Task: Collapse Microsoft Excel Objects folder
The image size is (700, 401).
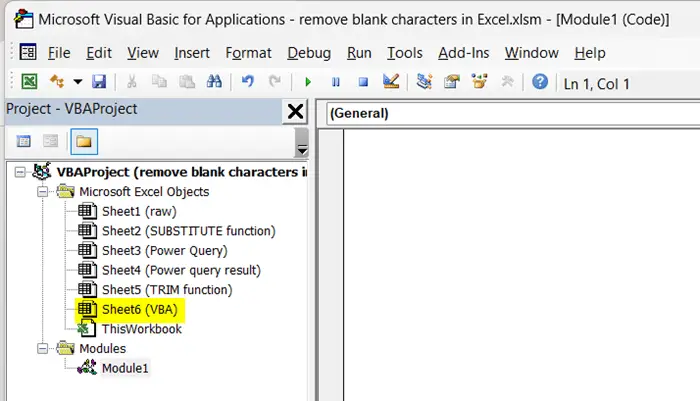Action: pos(42,192)
